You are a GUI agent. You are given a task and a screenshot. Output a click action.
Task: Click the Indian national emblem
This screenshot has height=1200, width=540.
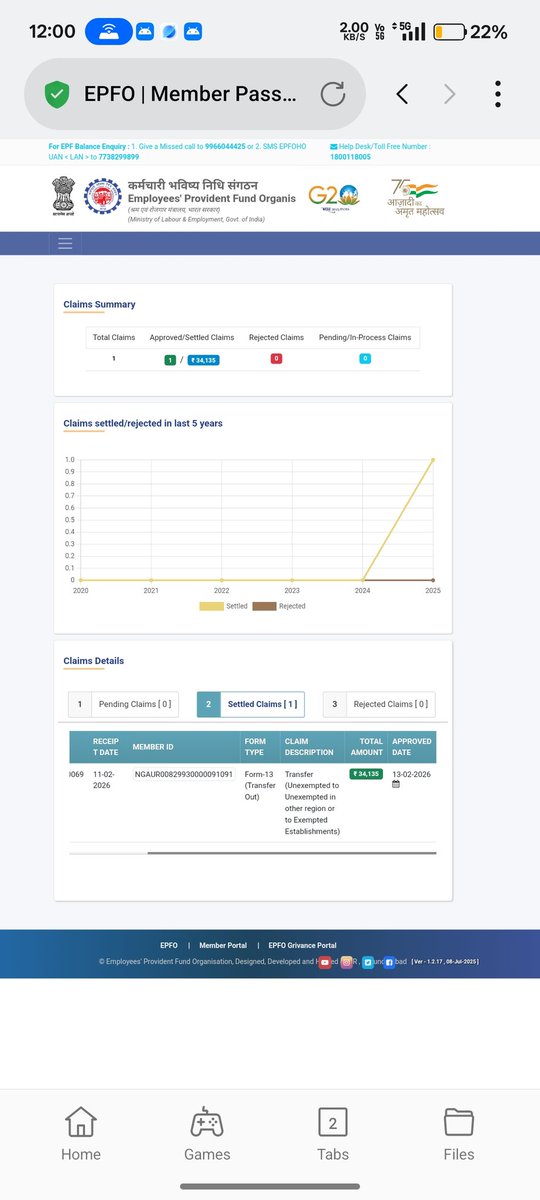coord(62,197)
